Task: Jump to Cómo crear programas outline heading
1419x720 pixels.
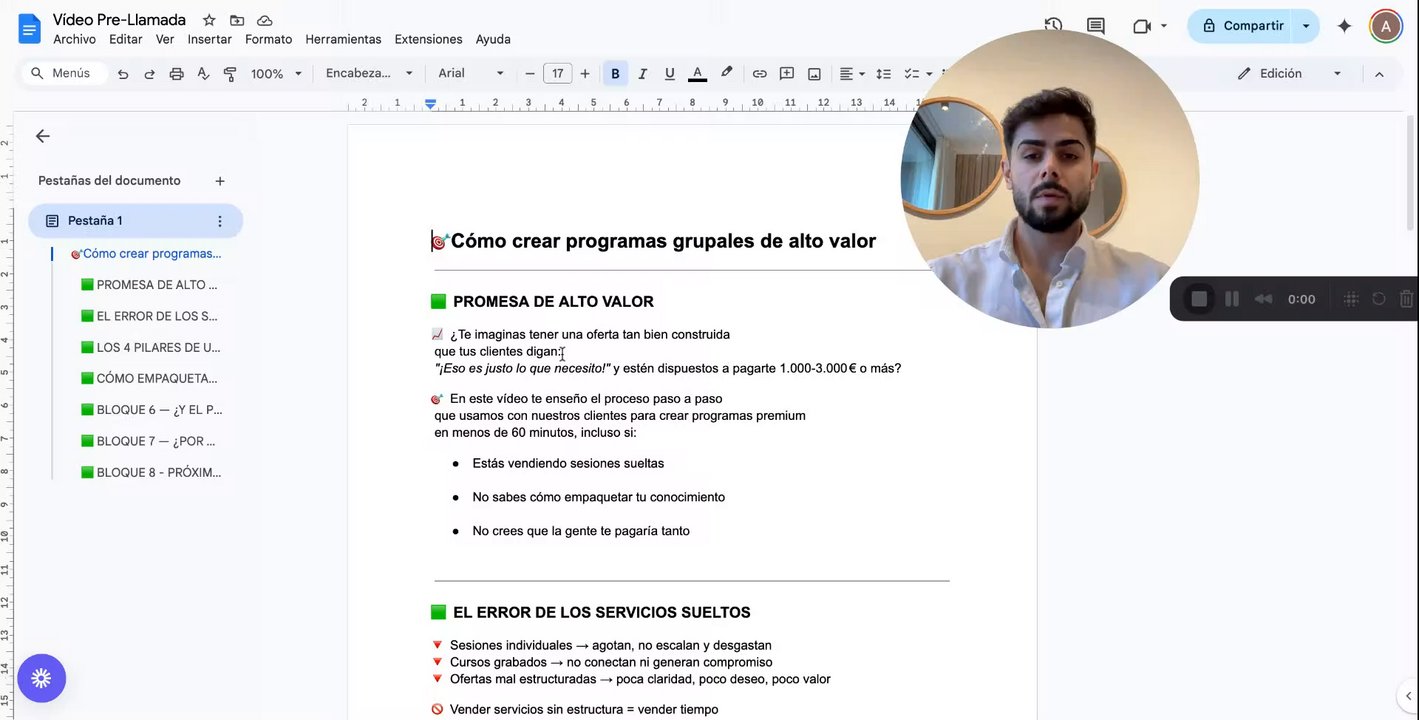Action: [146, 254]
